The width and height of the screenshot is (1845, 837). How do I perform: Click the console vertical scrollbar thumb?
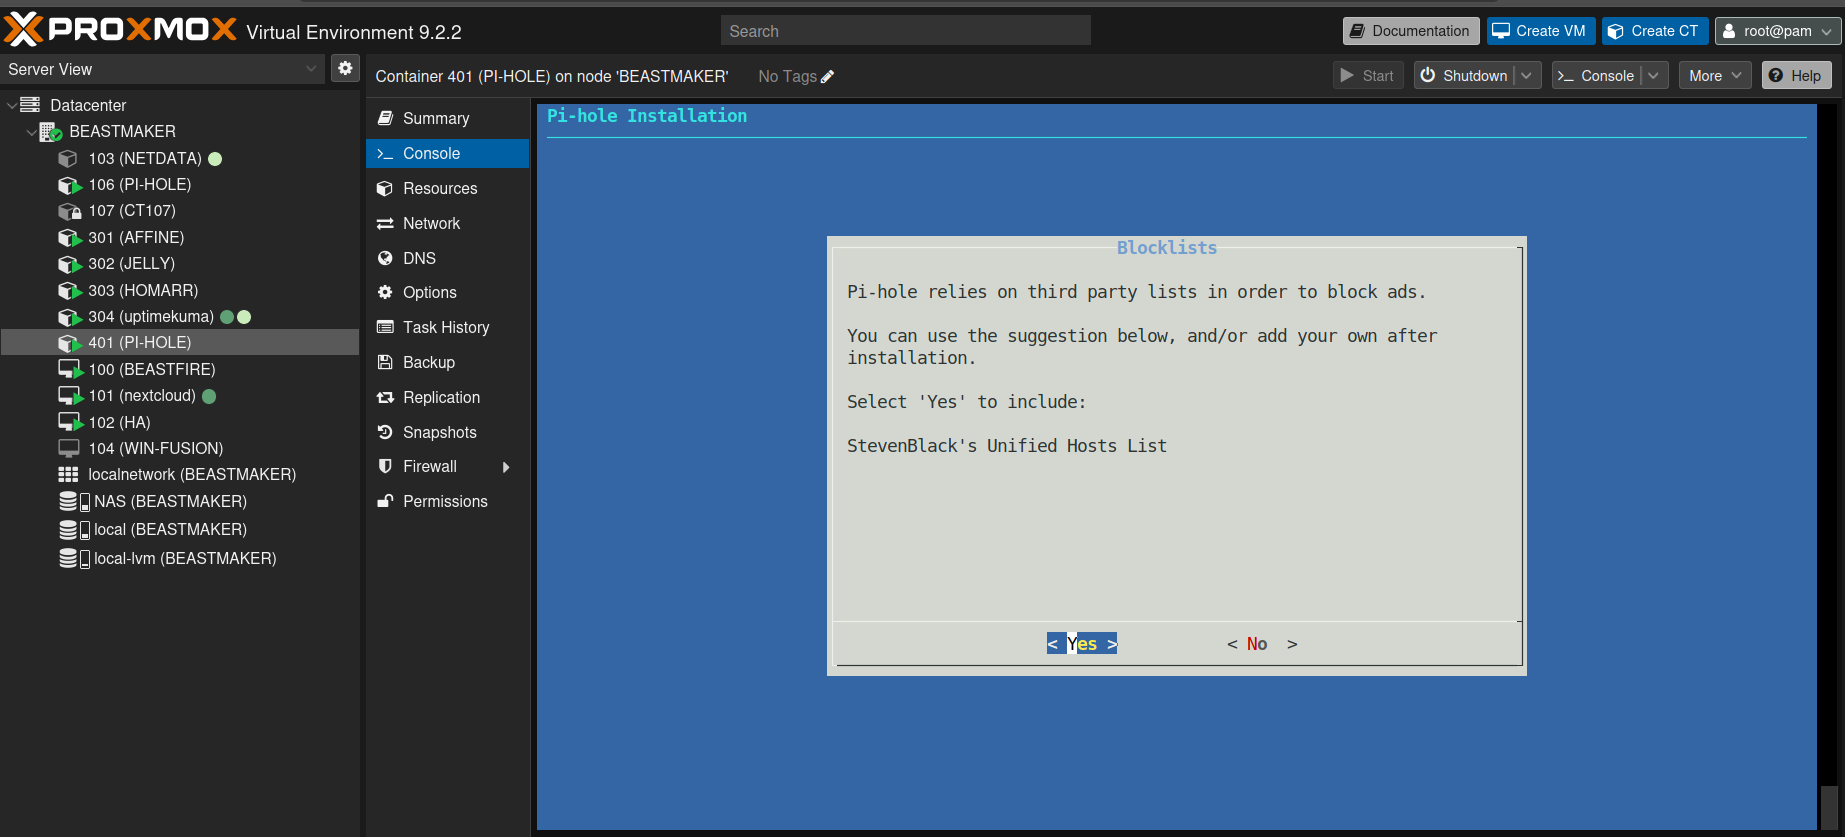coord(1829,807)
